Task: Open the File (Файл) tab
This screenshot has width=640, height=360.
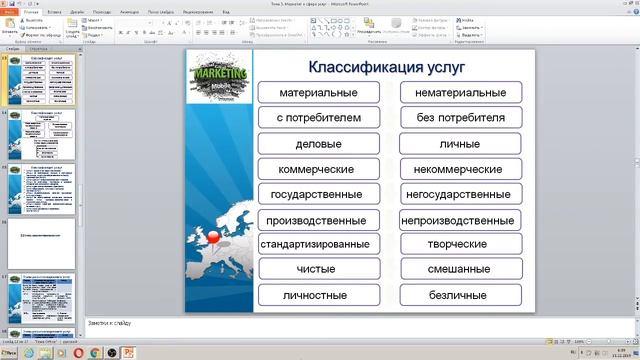Action: click(9, 12)
